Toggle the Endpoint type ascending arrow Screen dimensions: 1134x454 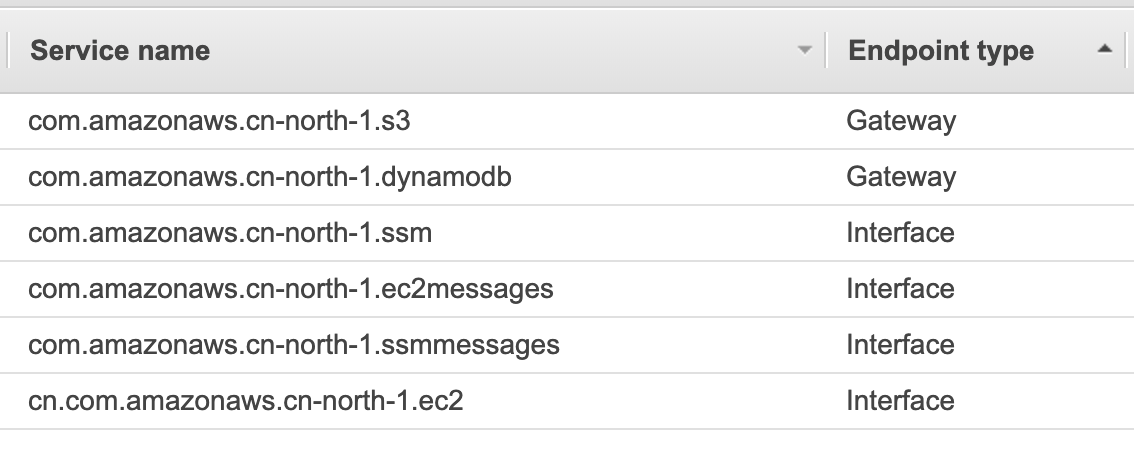coord(1104,49)
